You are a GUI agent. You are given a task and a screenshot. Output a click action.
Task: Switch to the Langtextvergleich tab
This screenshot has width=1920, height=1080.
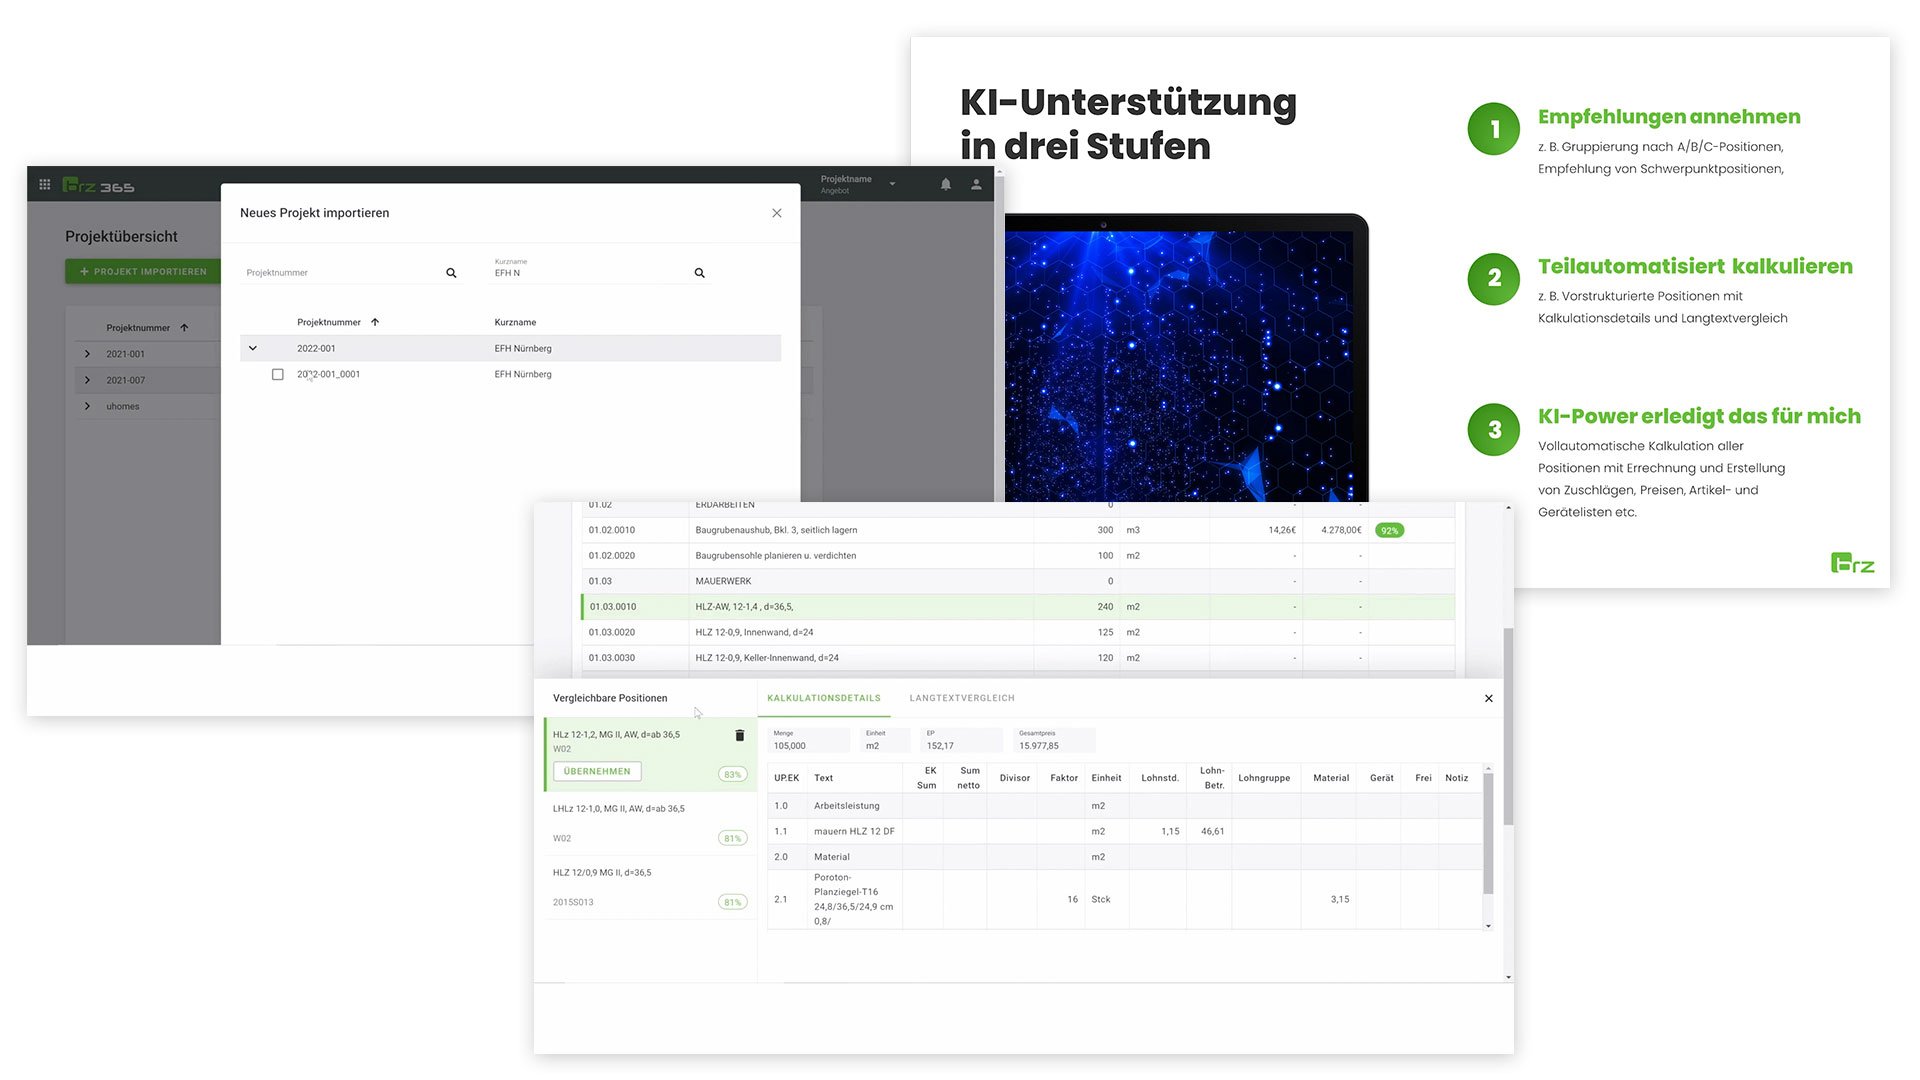(962, 698)
